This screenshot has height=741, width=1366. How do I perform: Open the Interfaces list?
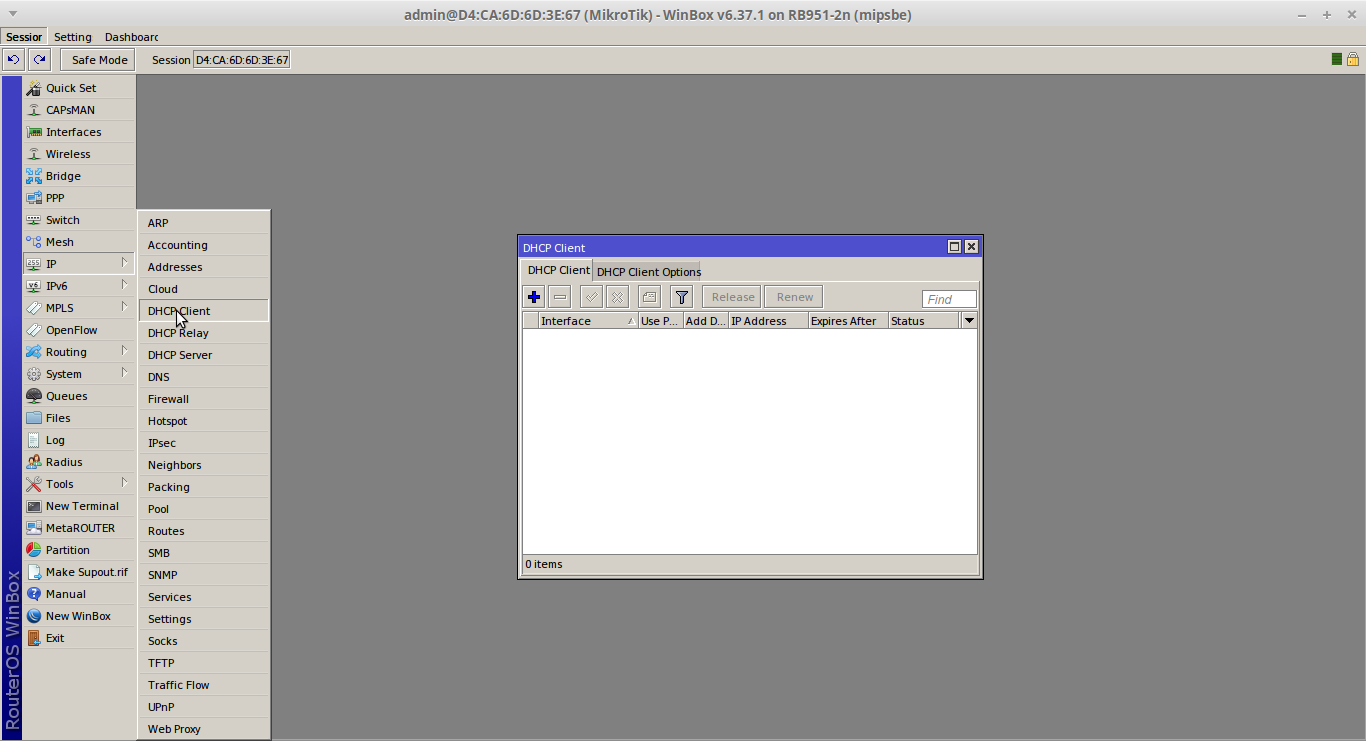click(79, 132)
